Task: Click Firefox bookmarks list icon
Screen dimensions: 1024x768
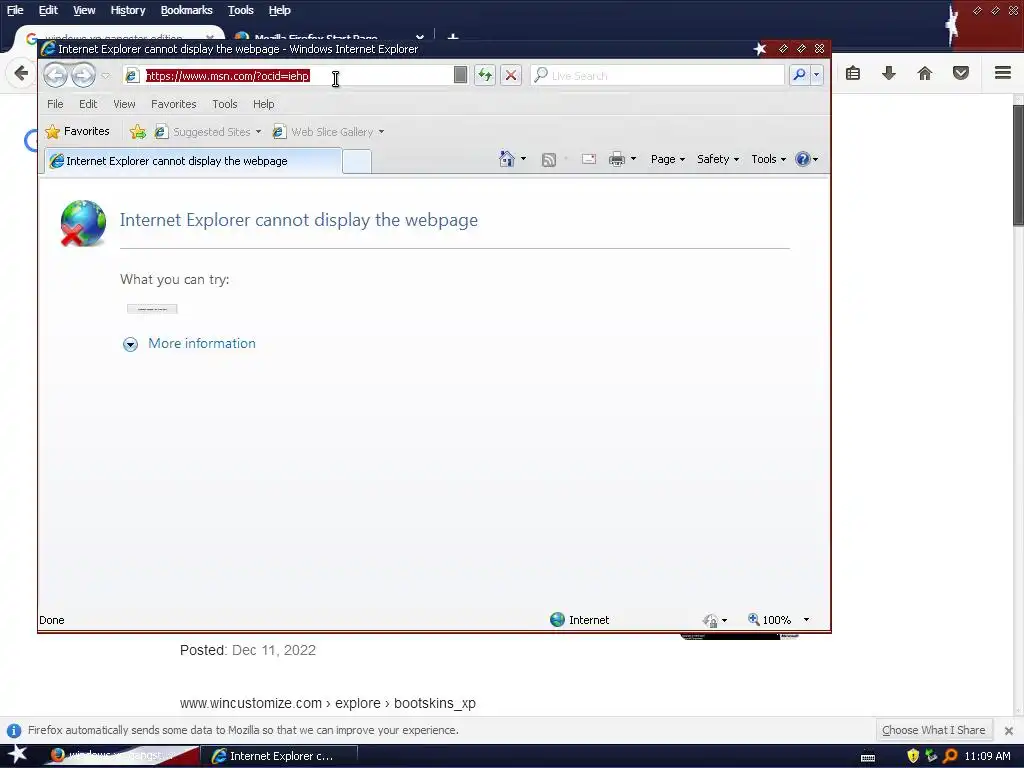Action: point(853,73)
